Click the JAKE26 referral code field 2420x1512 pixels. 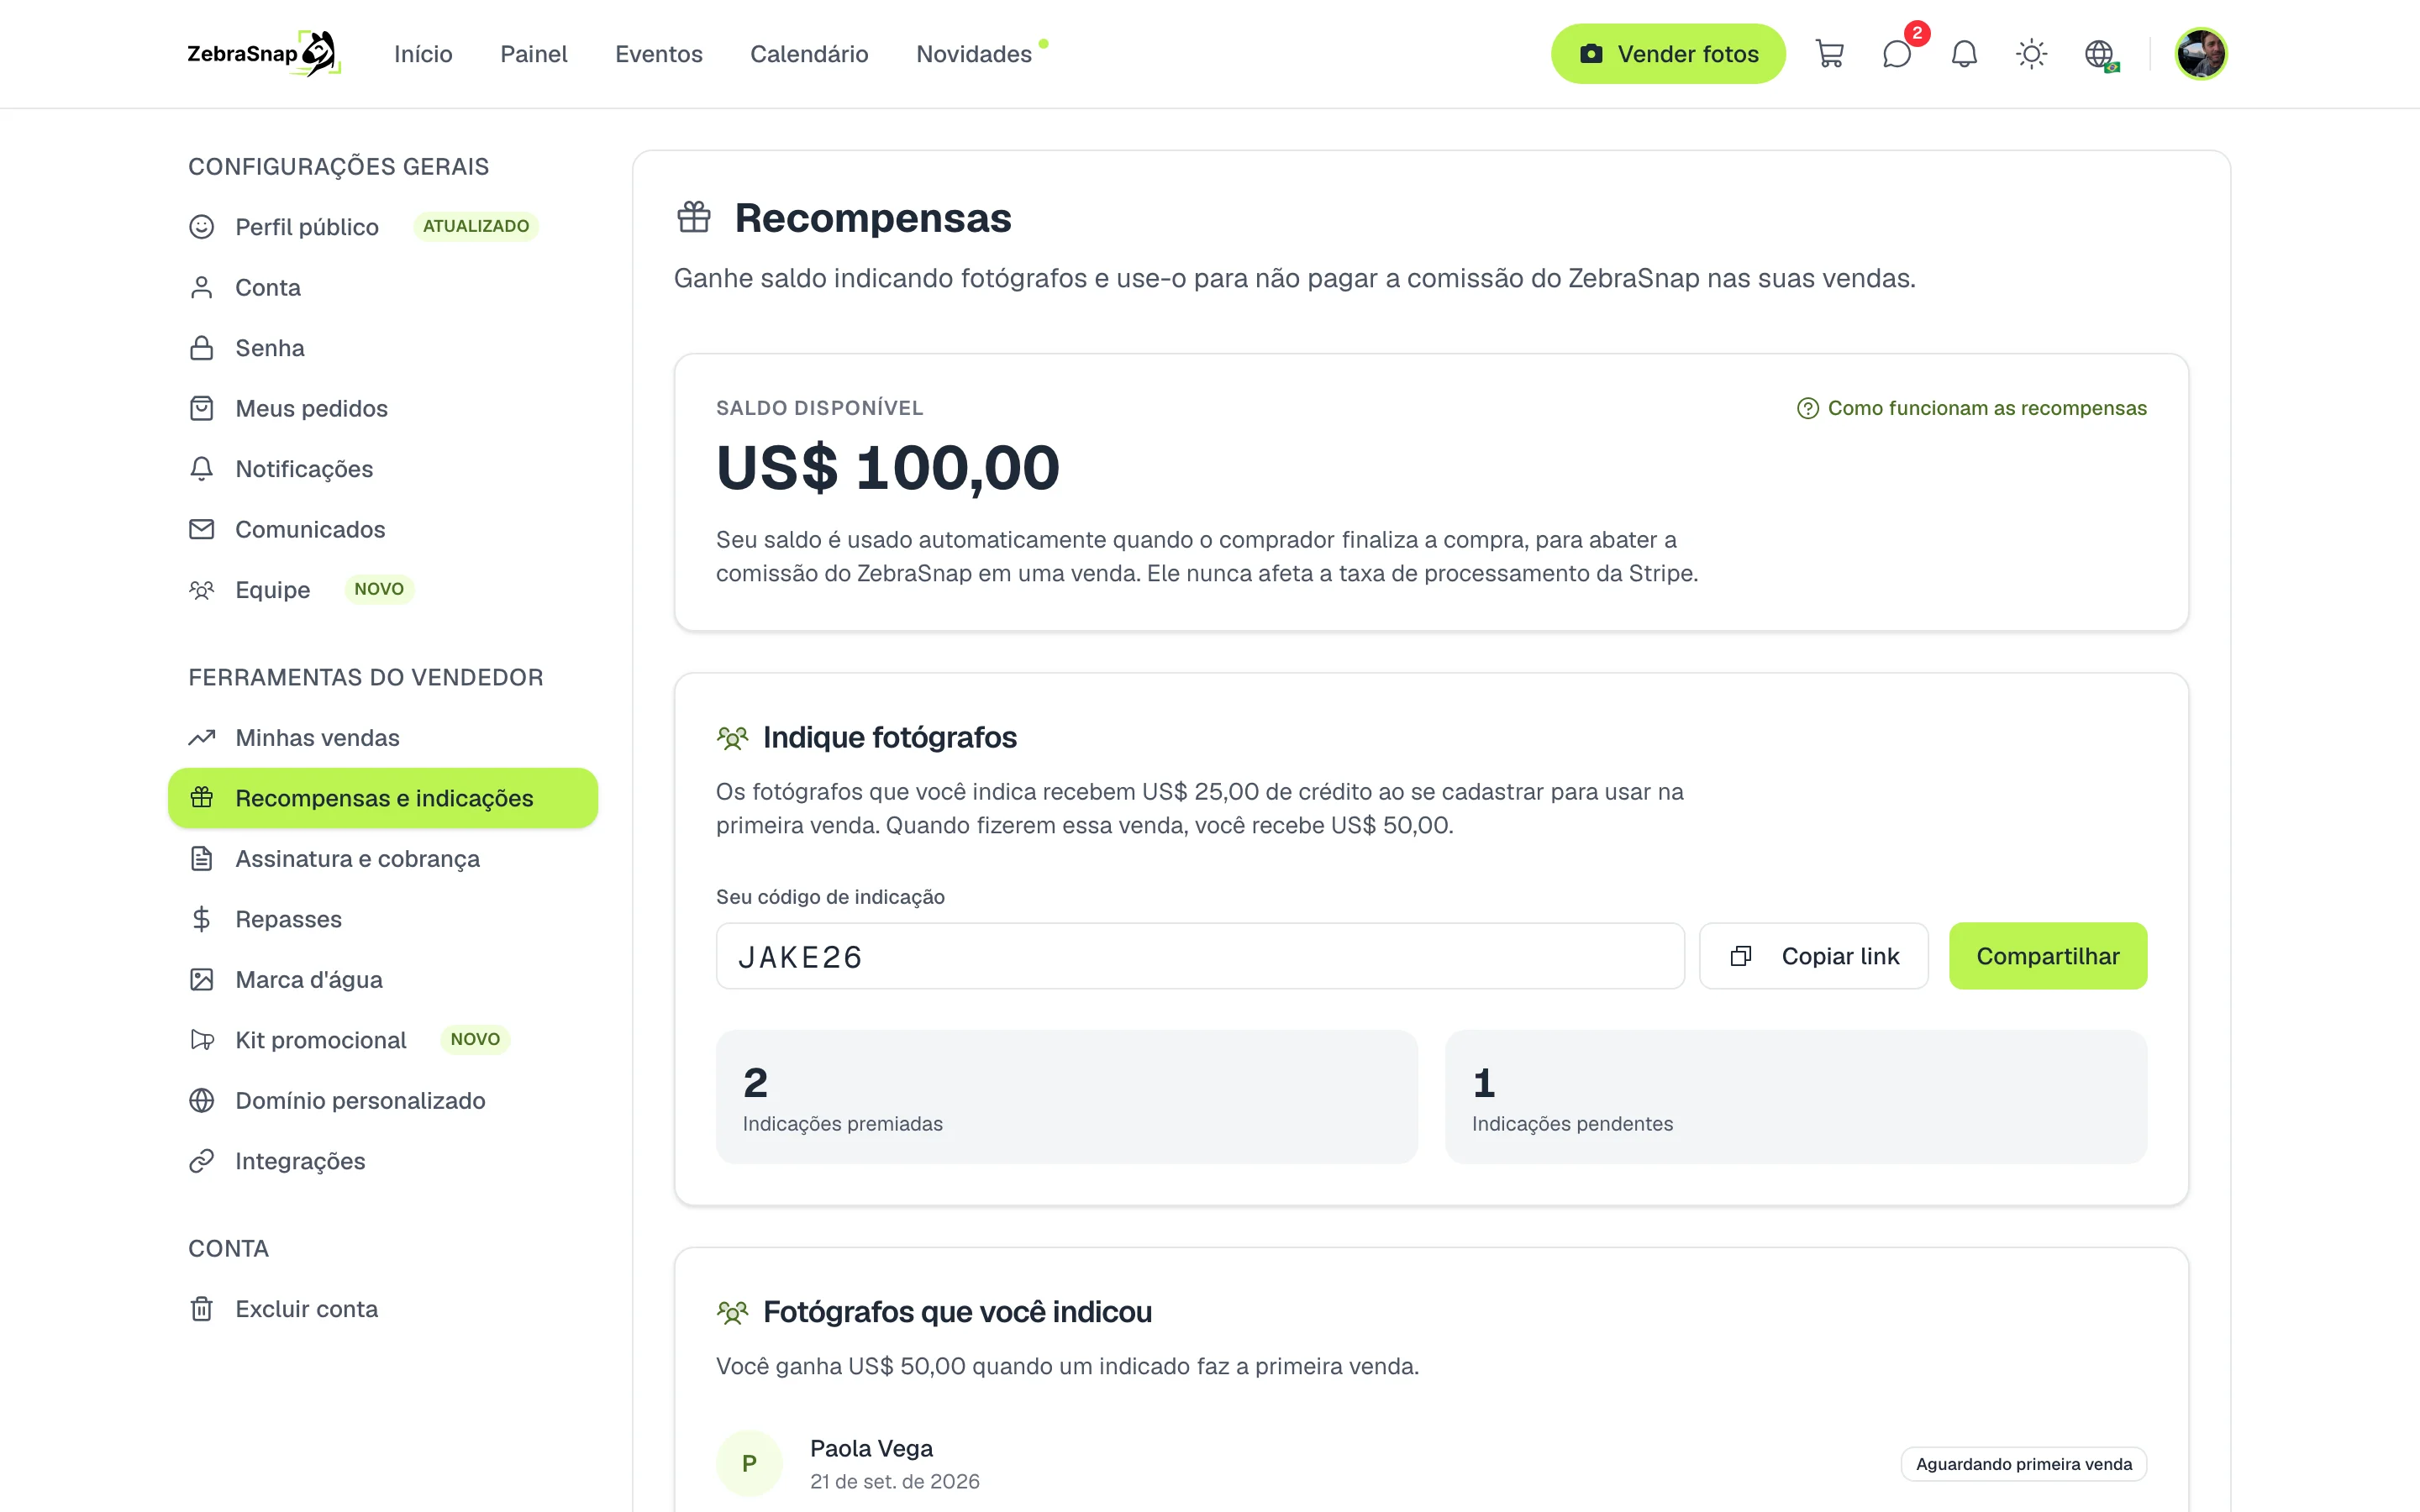[x=1200, y=956]
